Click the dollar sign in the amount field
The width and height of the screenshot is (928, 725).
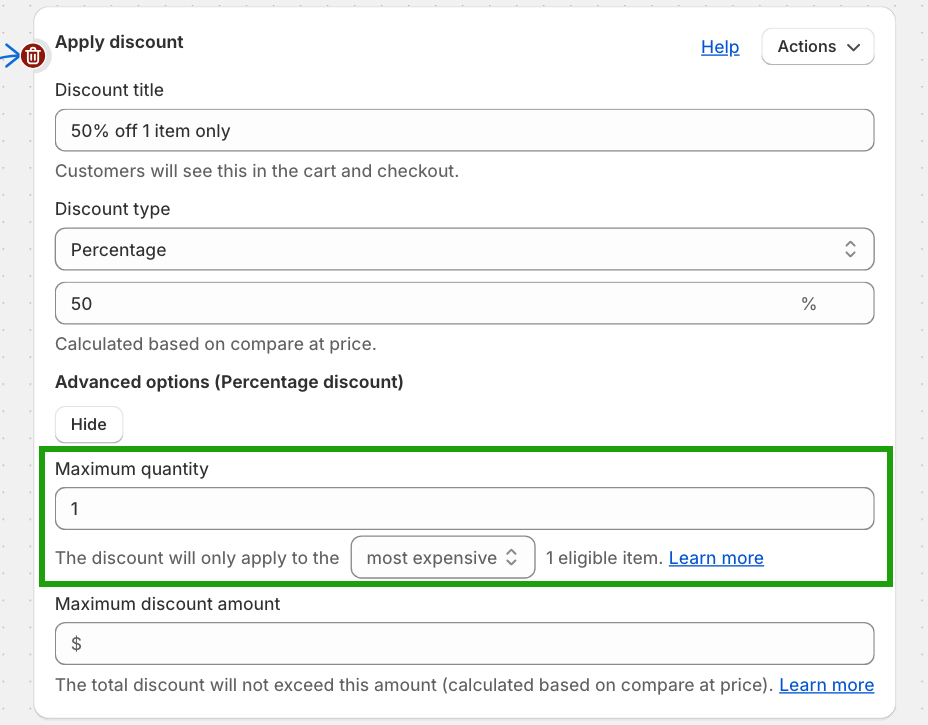point(76,644)
